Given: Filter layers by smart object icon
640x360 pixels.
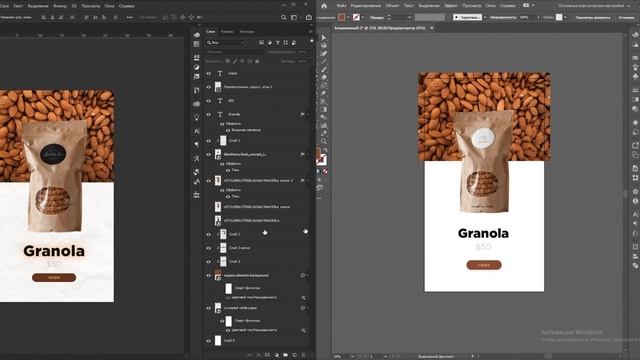Looking at the screenshot, I should [x=294, y=42].
